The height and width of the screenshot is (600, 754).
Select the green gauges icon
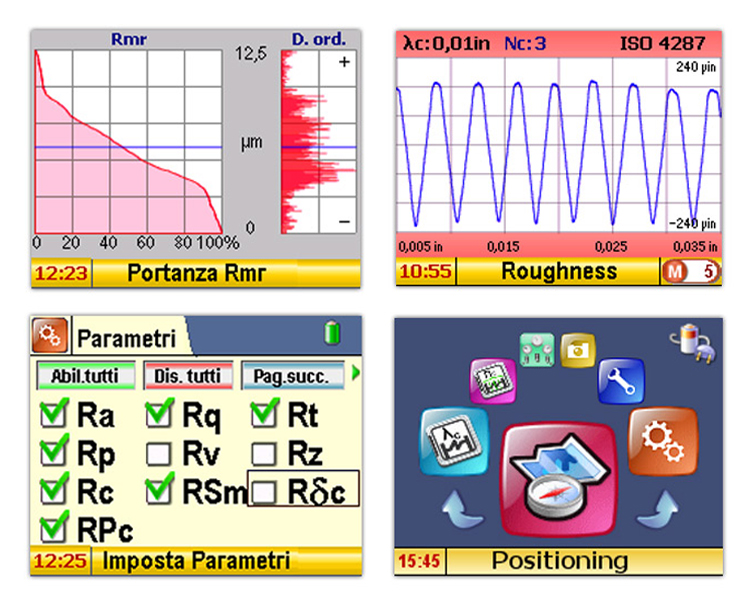pos(537,350)
